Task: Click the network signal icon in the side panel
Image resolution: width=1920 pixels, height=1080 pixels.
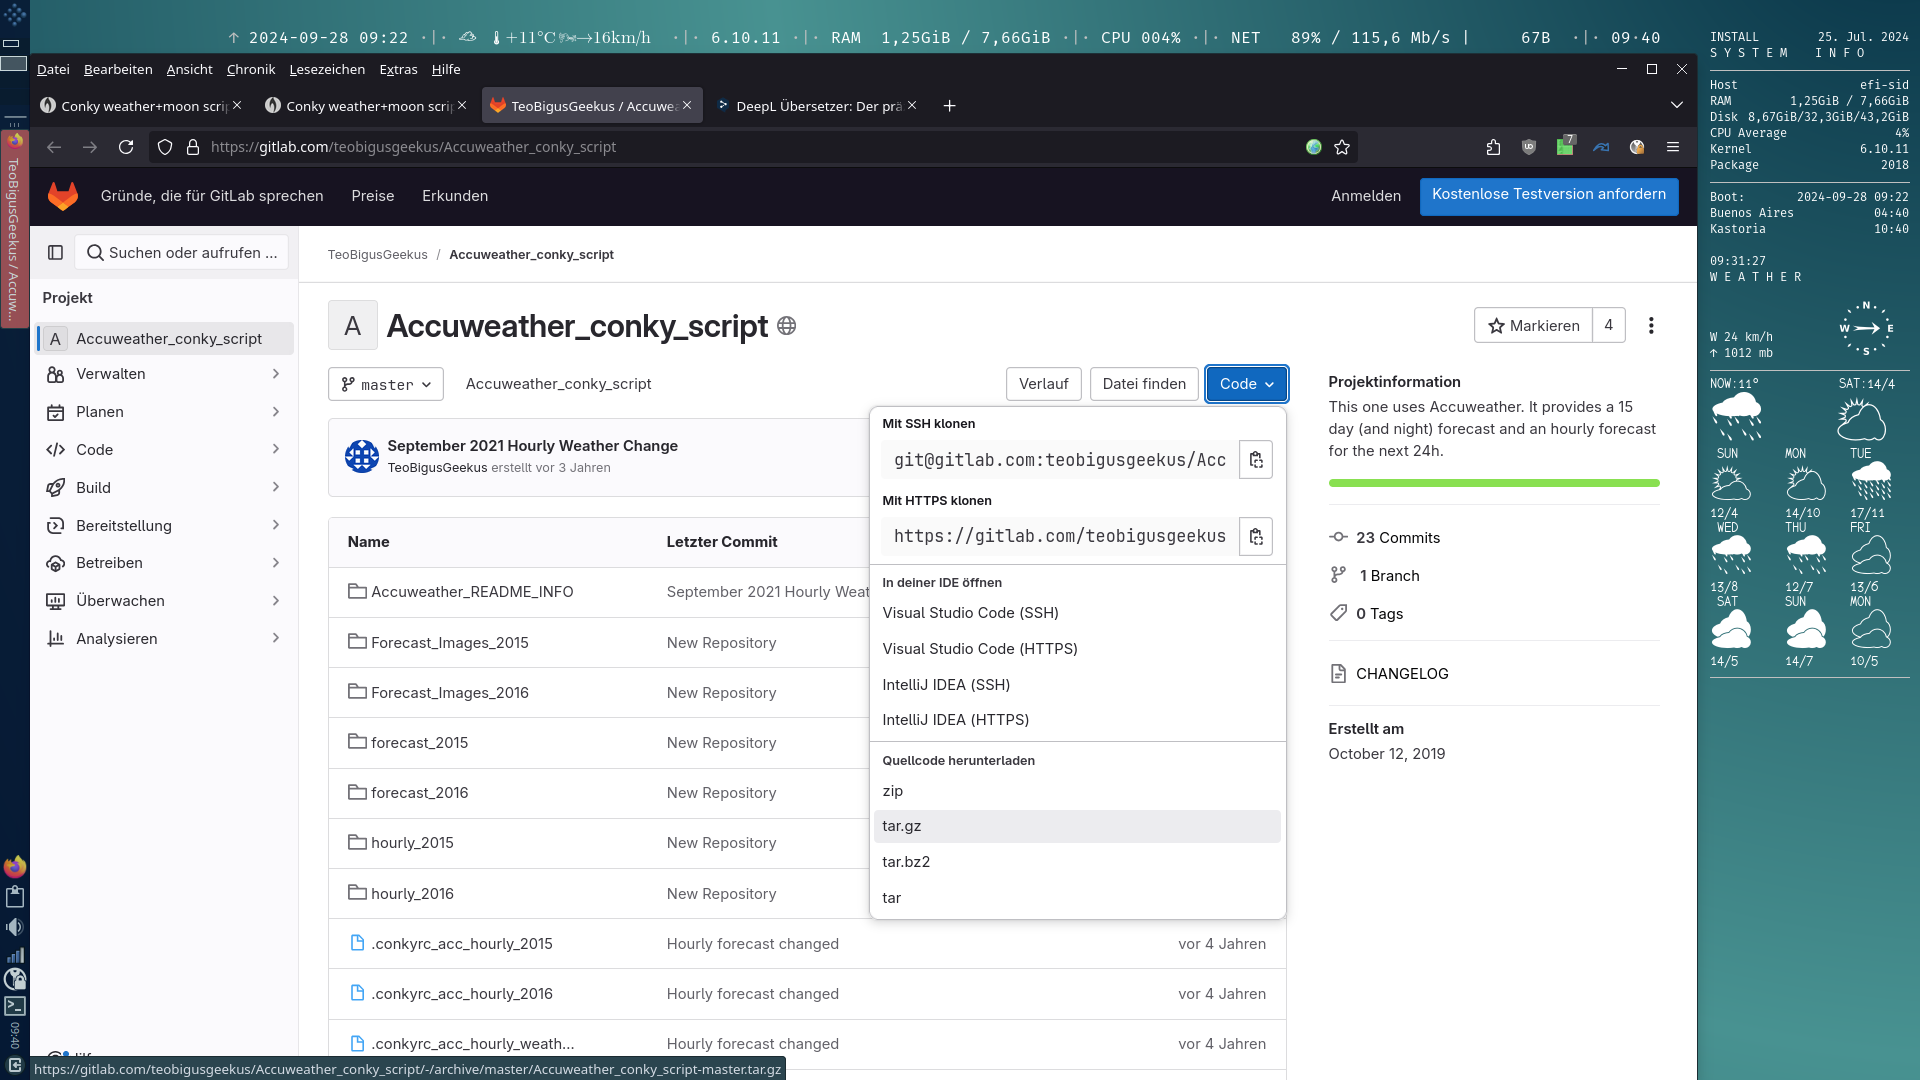Action: [x=15, y=956]
